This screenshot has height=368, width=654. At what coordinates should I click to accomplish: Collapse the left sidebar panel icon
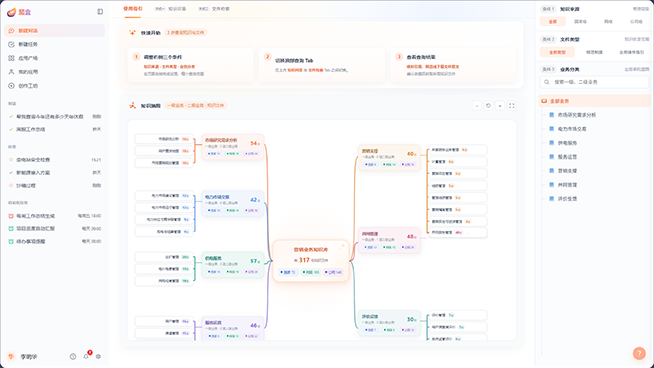coord(100,12)
